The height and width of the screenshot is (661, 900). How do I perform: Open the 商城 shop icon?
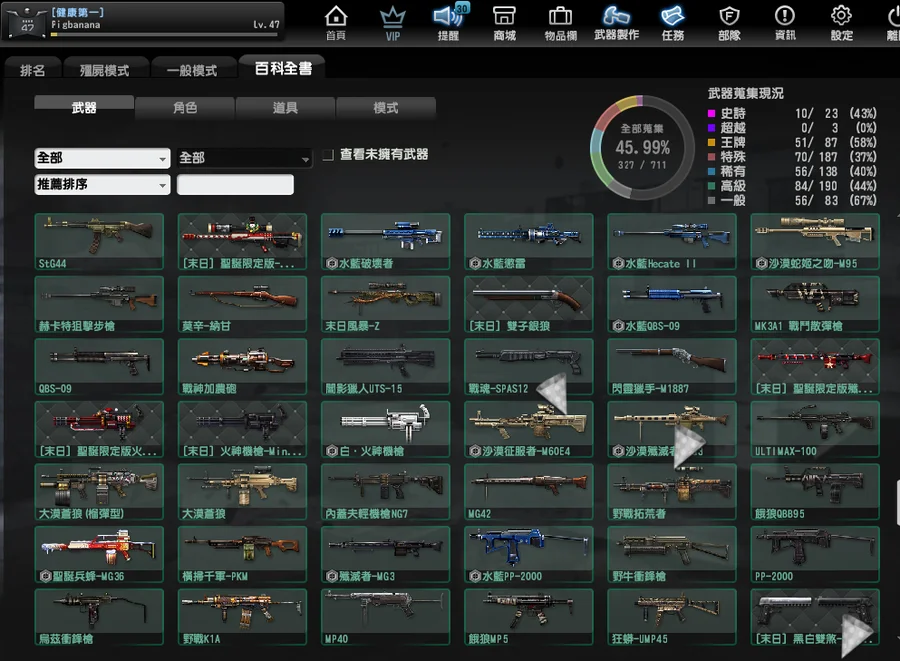click(x=505, y=23)
